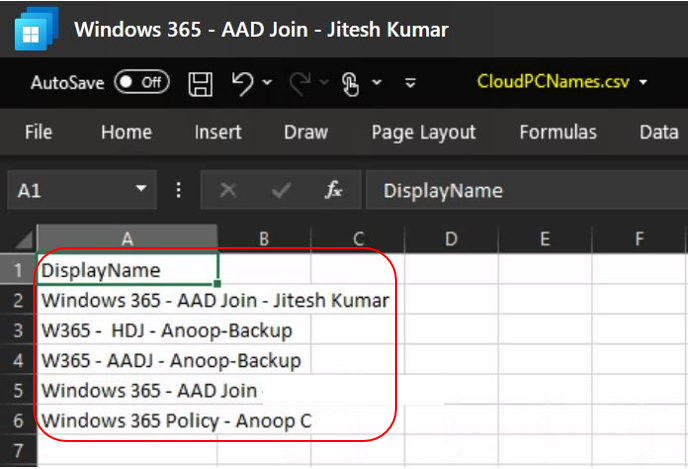Select cell 'Windows 365 Policy - Anoop C'
Screen dimensions: 688x469
(128, 420)
